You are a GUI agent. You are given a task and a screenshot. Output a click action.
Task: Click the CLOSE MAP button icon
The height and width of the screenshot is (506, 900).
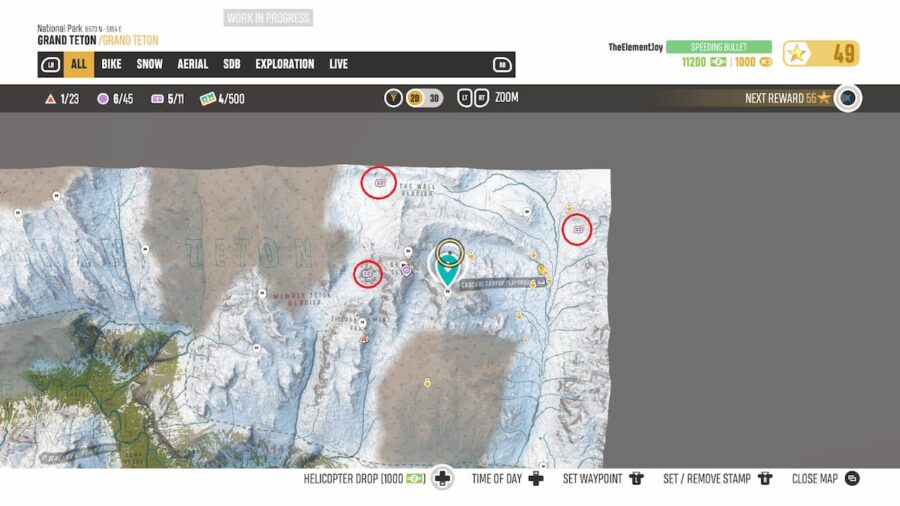(852, 478)
